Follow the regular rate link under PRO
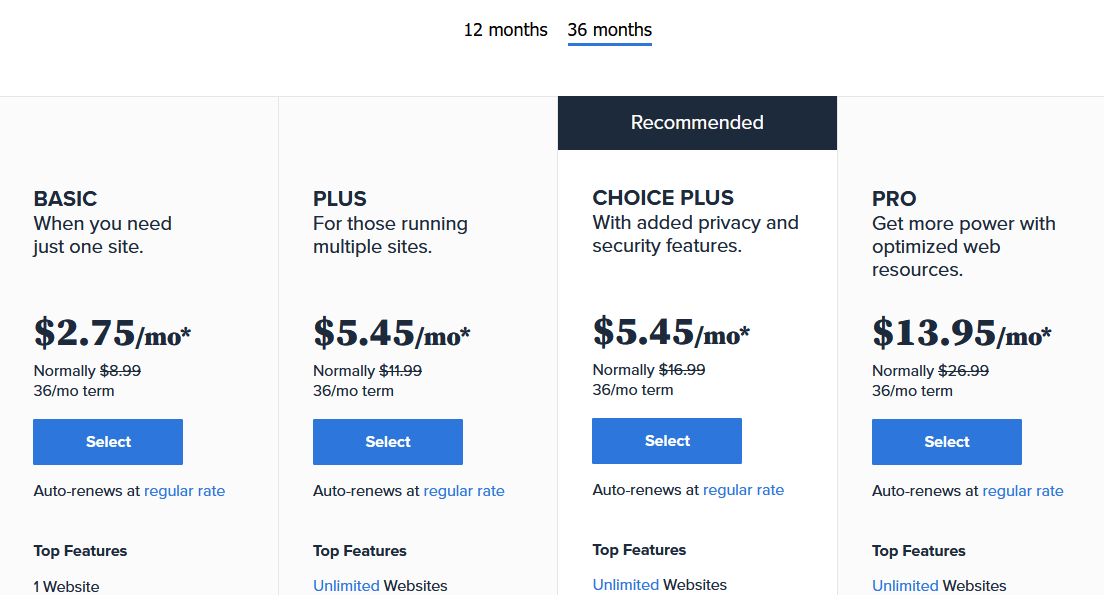1104x595 pixels. pyautogui.click(x=1023, y=491)
